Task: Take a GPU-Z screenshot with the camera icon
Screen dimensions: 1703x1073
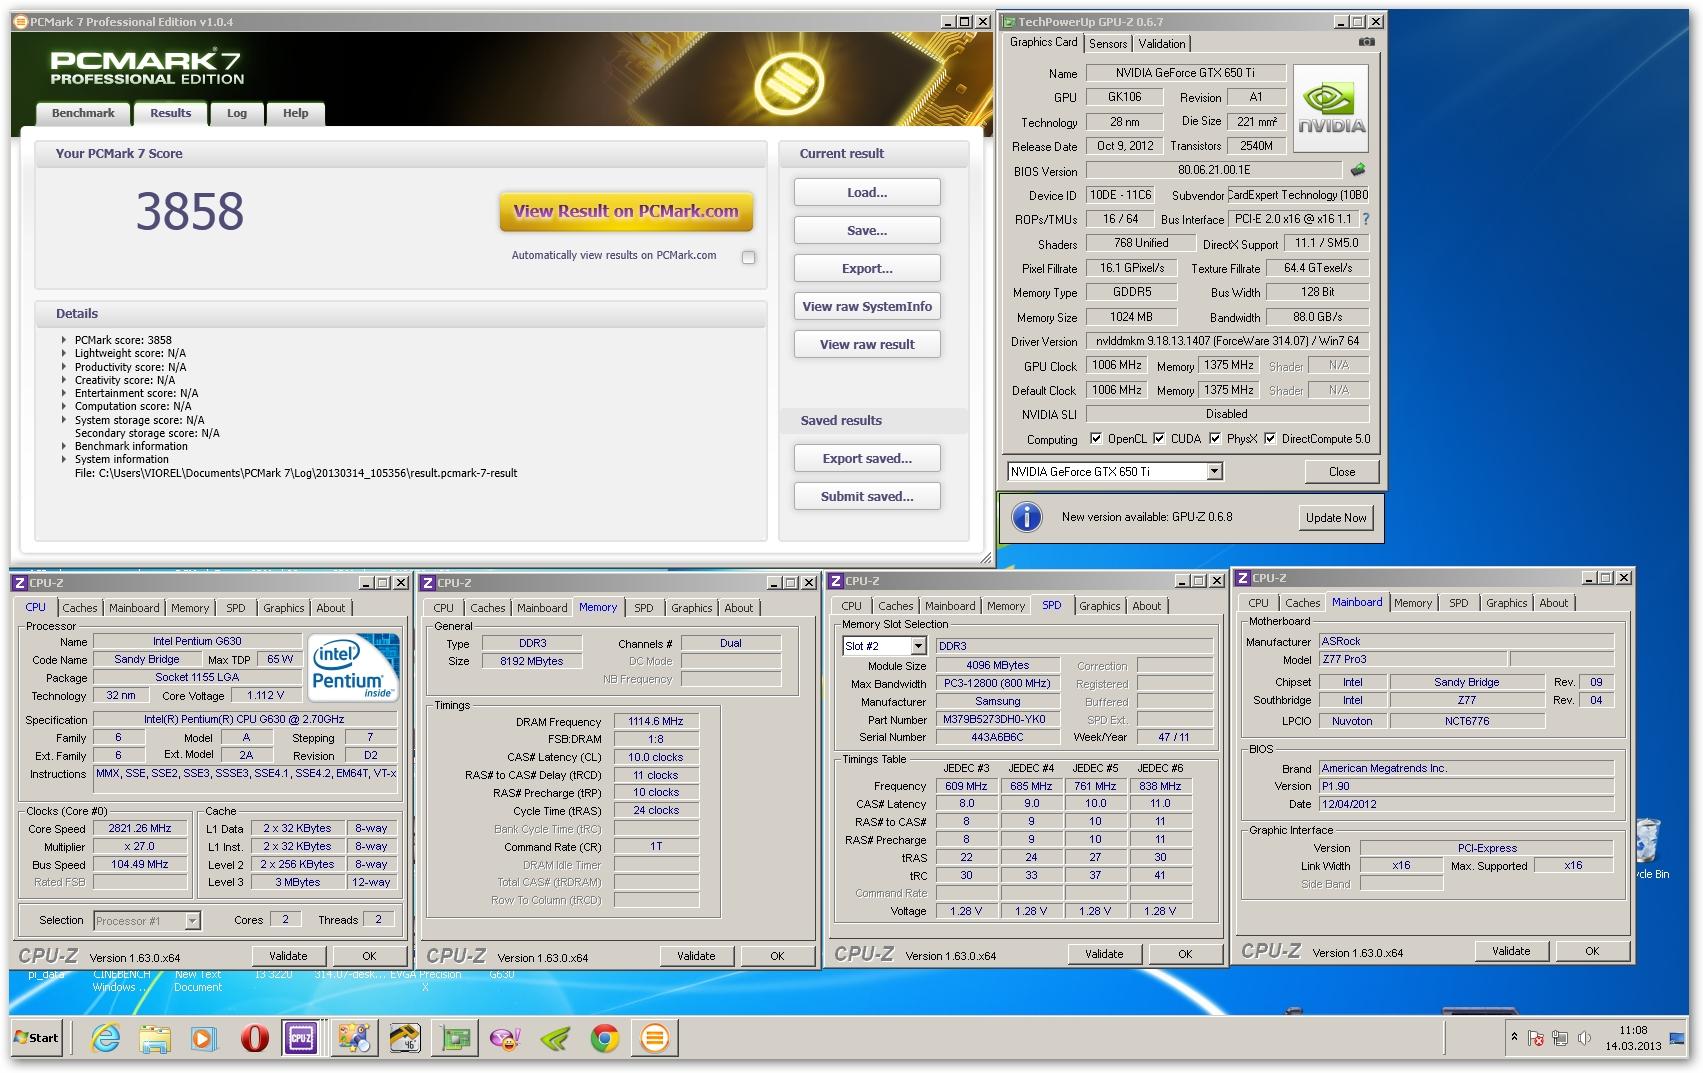Action: (1366, 42)
